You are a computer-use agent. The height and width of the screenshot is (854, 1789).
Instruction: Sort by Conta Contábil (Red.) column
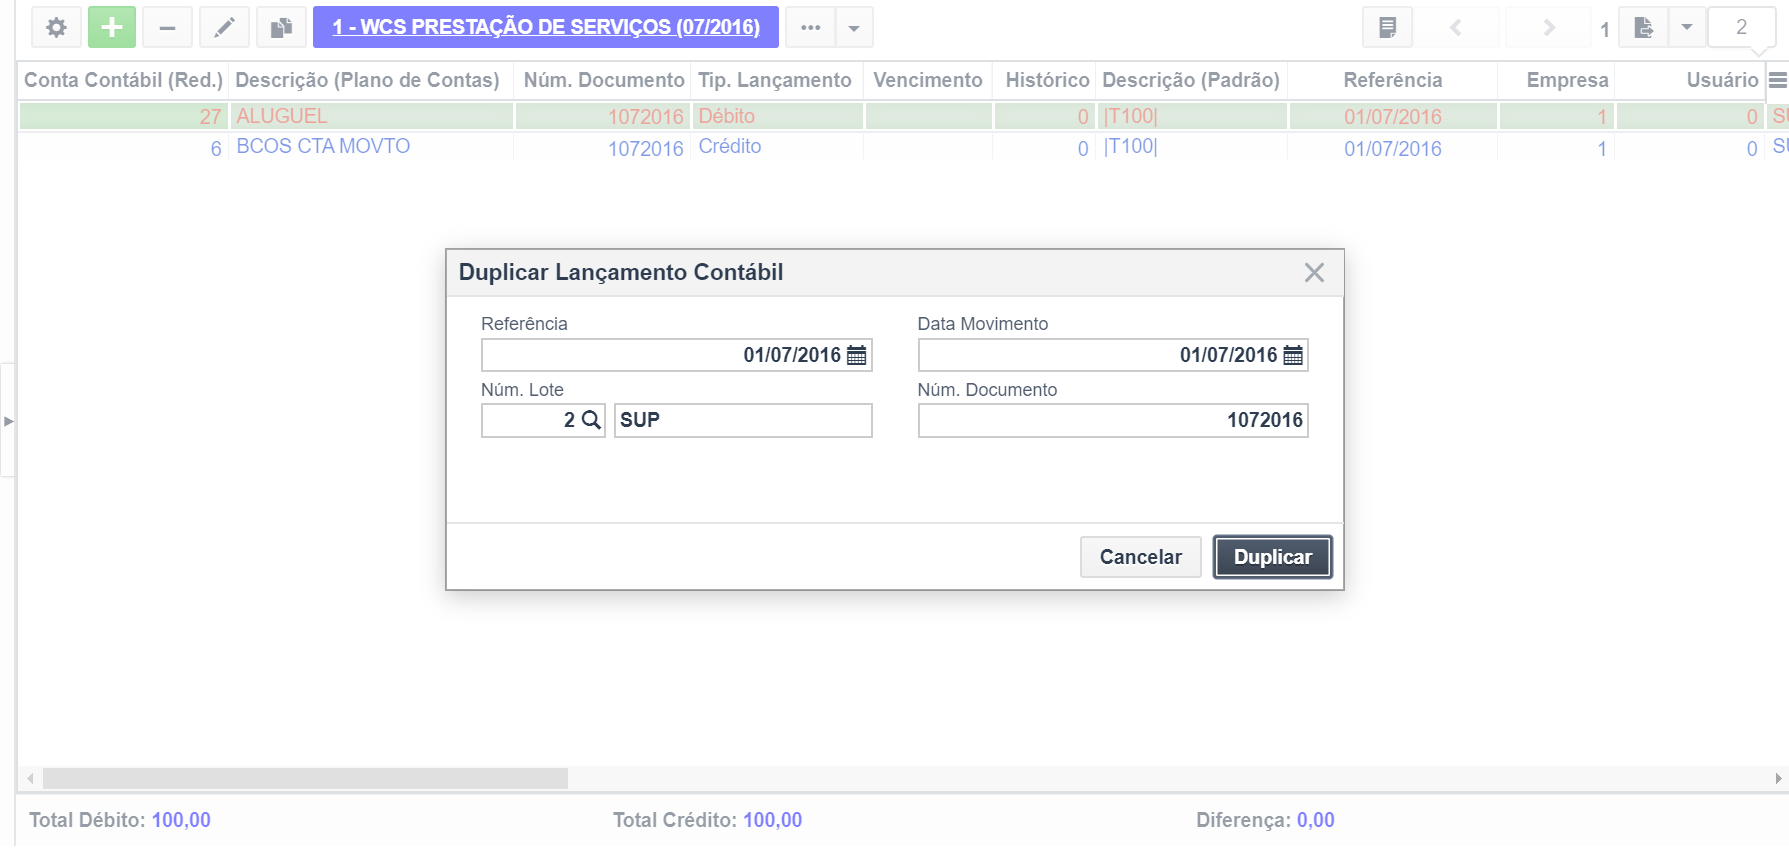(x=123, y=80)
